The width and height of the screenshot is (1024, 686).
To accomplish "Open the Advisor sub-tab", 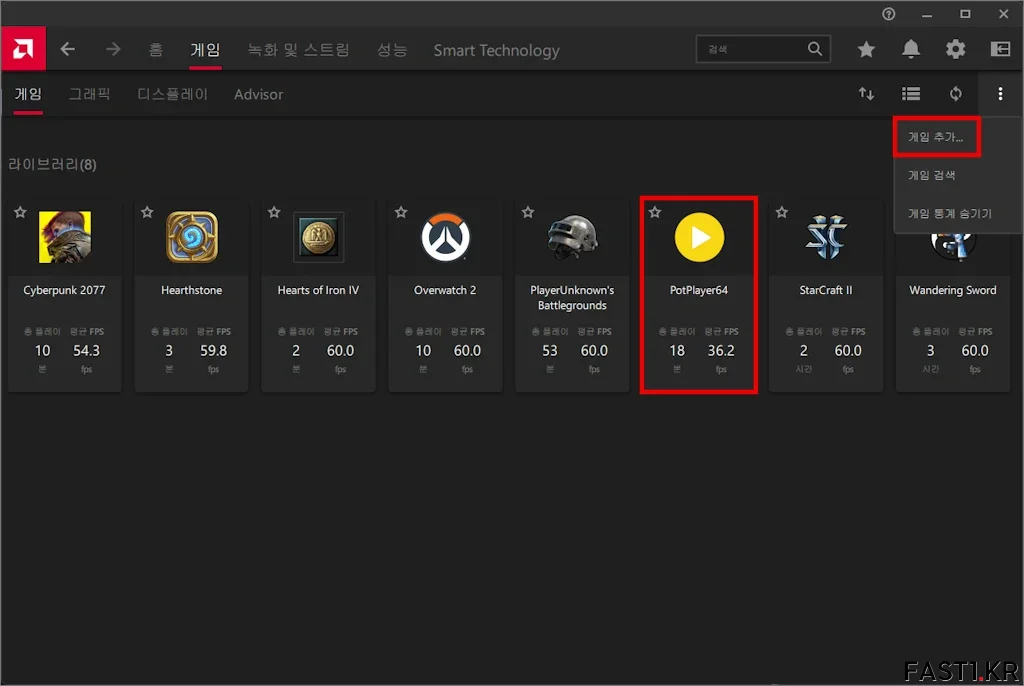I will 259,94.
